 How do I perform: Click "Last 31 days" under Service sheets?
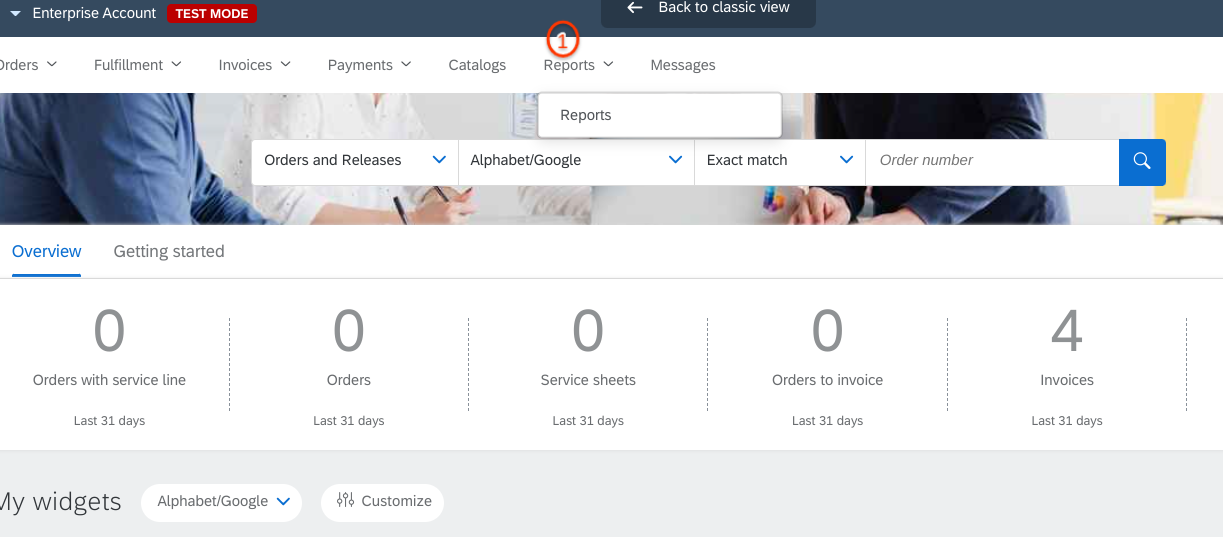(x=588, y=421)
